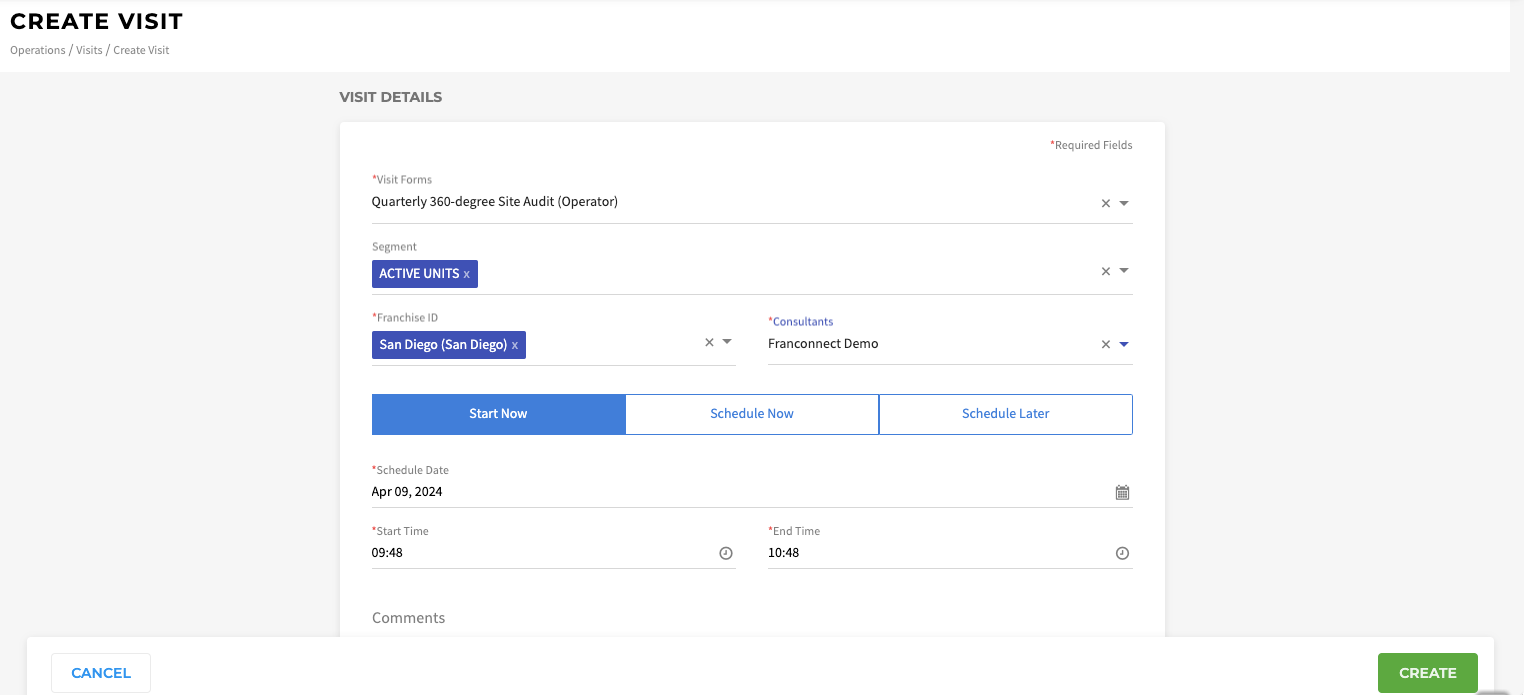
Task: Clear the Consultants selection with x
Action: click(1106, 344)
